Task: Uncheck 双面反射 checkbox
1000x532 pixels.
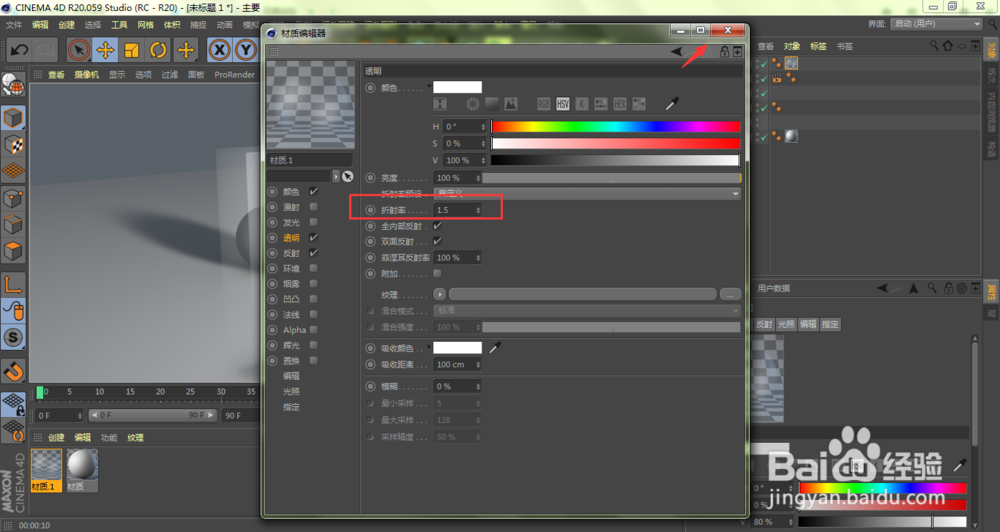Action: coord(438,241)
